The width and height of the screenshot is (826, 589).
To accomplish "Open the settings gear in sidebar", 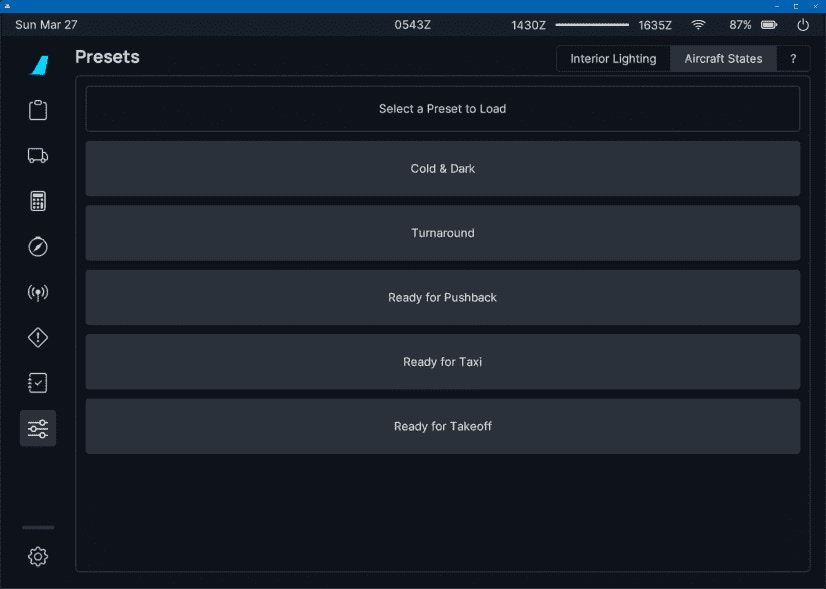I will pos(38,557).
